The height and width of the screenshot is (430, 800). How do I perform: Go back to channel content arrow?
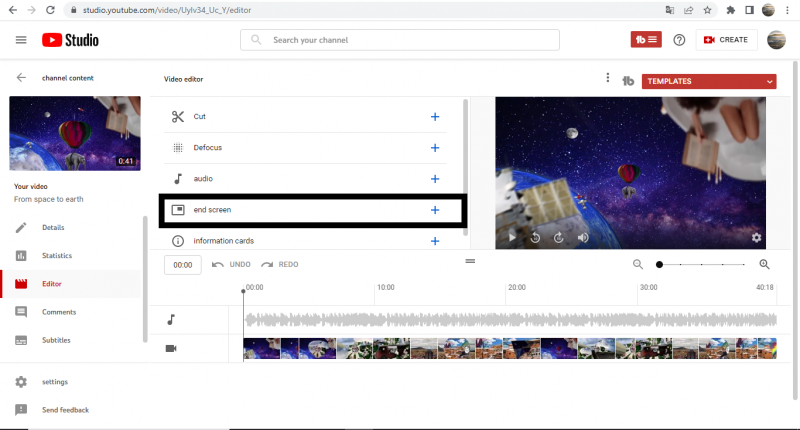click(21, 77)
